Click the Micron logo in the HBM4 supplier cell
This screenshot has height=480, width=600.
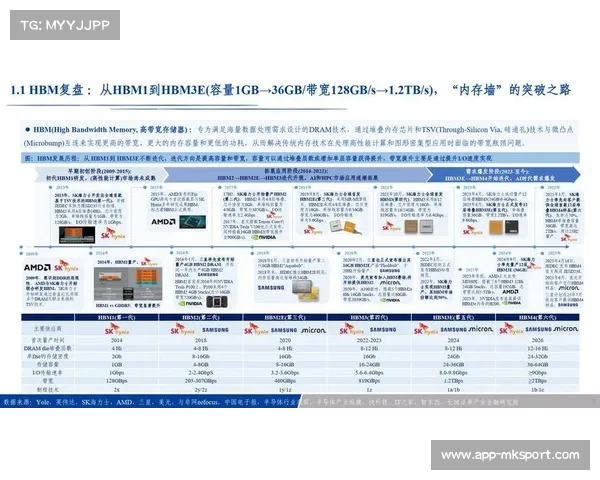tap(566, 329)
